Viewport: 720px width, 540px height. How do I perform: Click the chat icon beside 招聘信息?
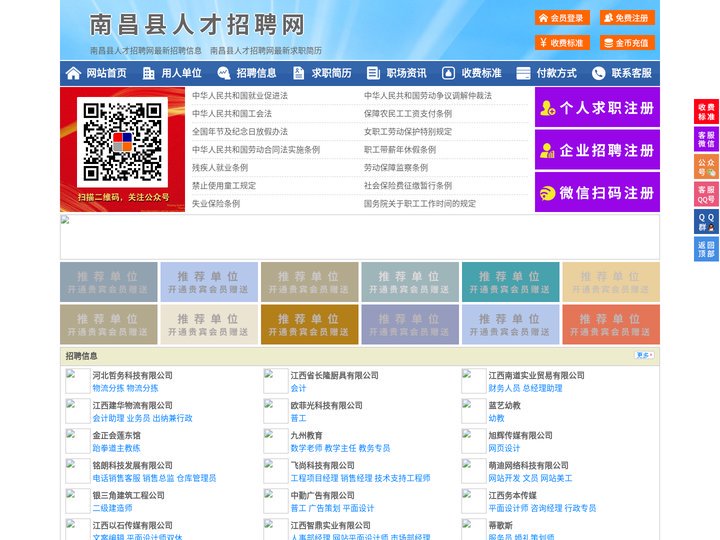[224, 73]
